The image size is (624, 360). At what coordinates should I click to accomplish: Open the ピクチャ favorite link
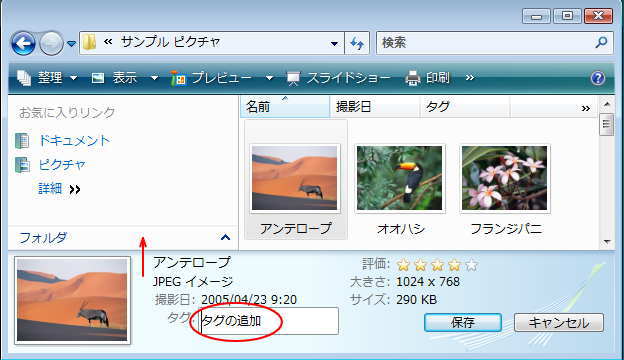(x=62, y=165)
